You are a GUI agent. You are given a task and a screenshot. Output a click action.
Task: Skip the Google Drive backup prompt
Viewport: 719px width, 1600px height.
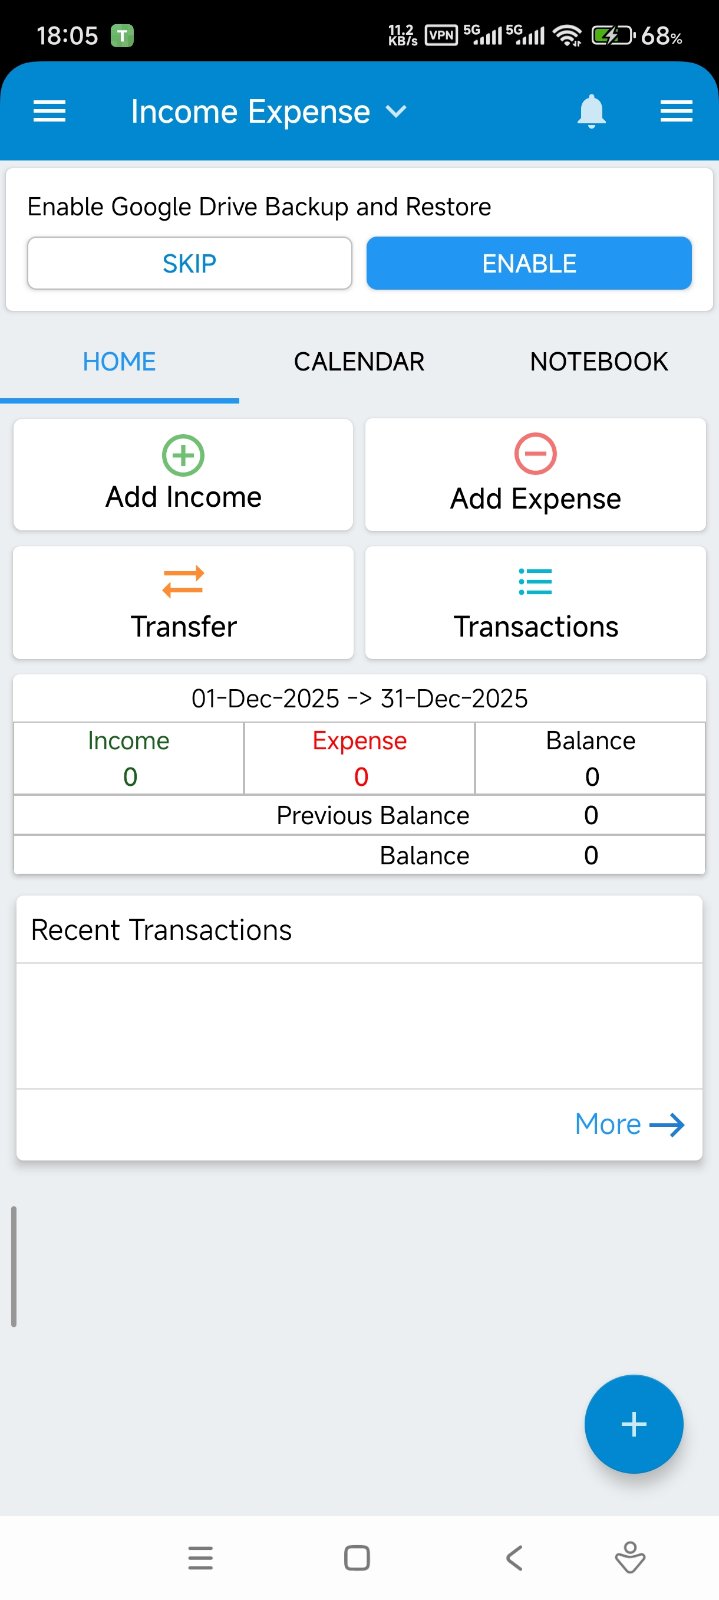pos(189,263)
